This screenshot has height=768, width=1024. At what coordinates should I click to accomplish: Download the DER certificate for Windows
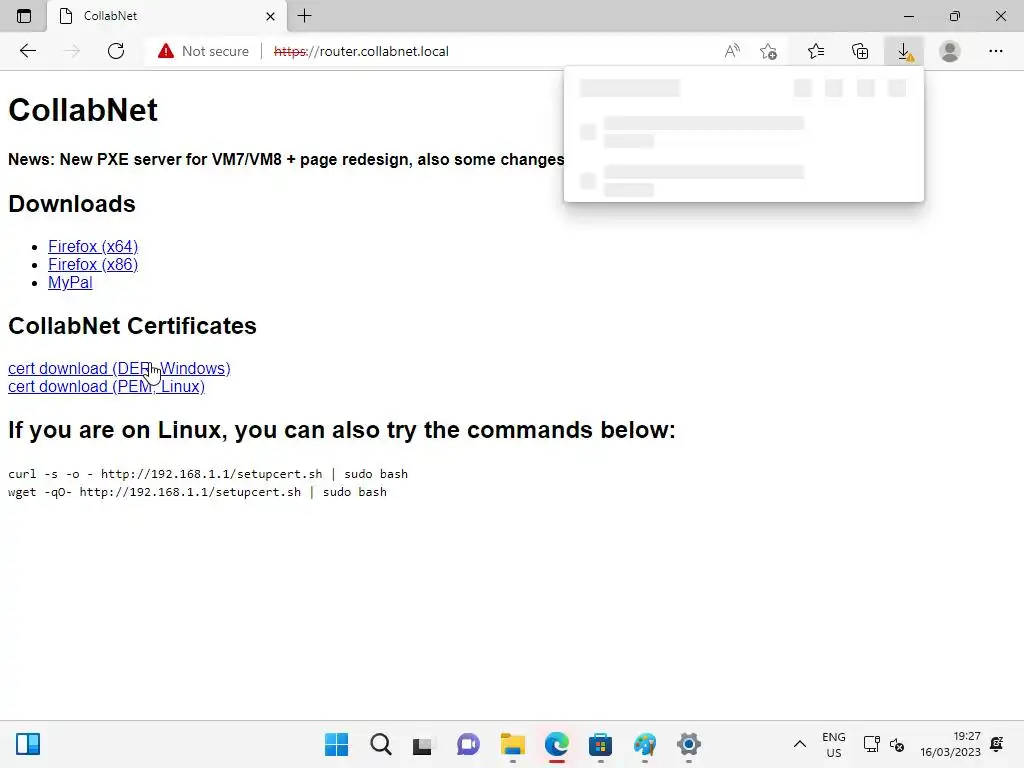[x=120, y=368]
